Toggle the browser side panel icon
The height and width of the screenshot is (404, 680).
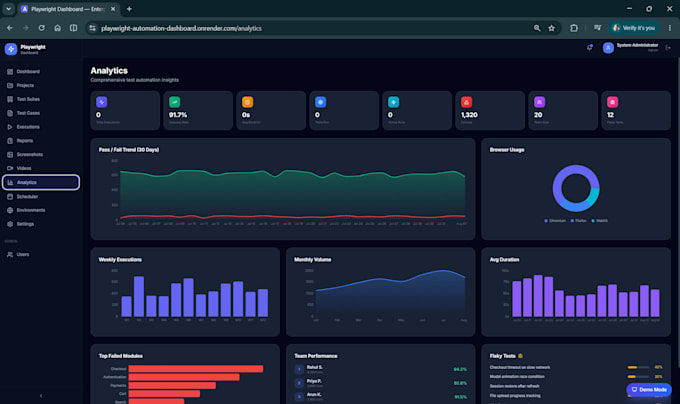point(73,28)
